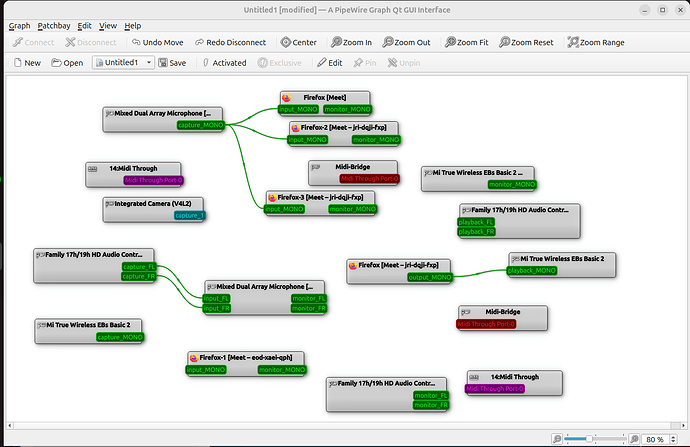Select playback_FR port on Family HD Audio

pyautogui.click(x=477, y=232)
